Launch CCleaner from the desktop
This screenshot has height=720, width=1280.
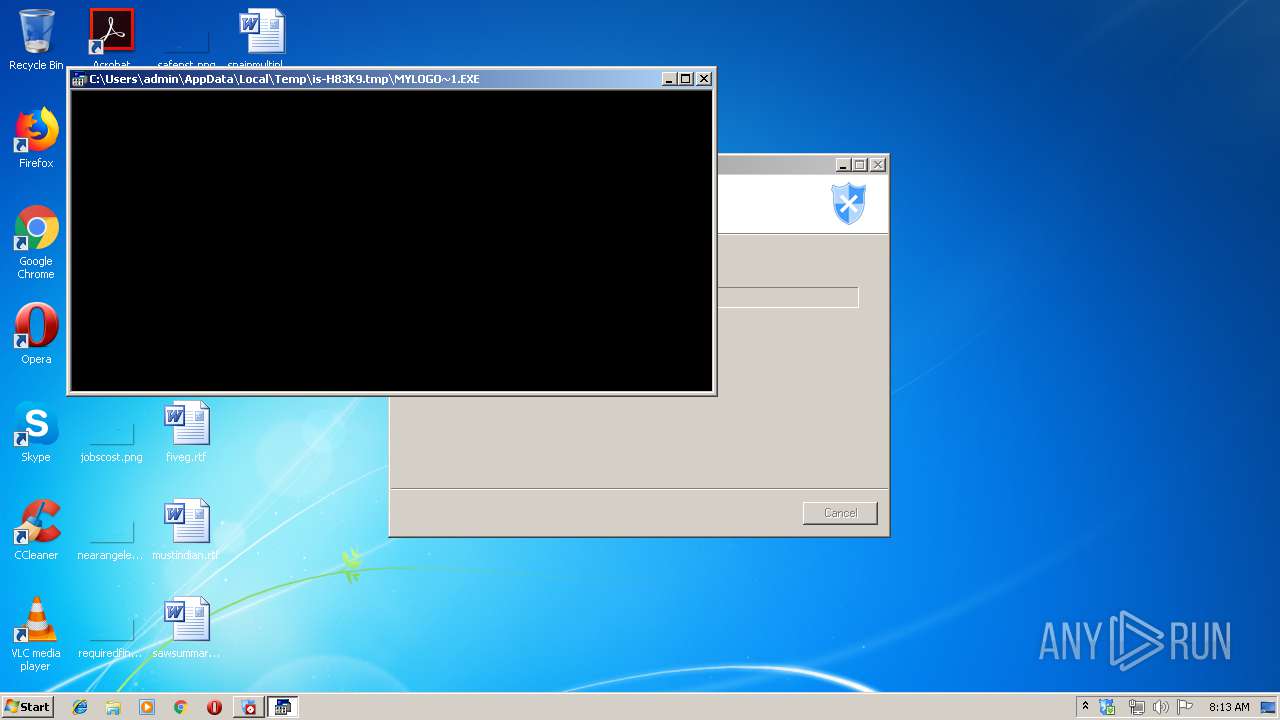click(x=36, y=530)
